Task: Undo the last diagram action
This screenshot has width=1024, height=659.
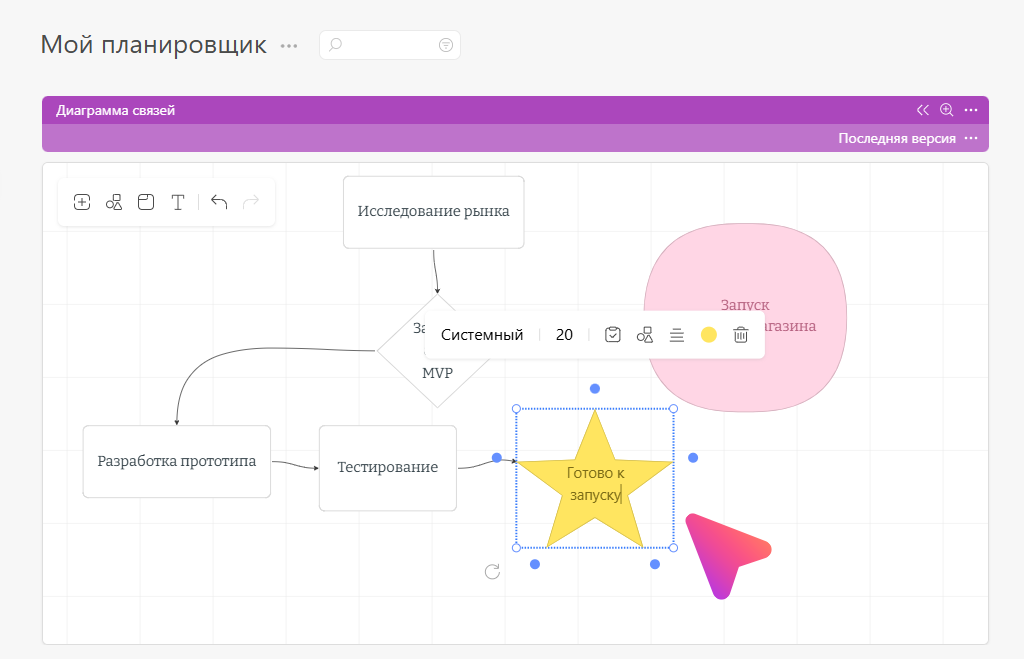Action: click(219, 202)
